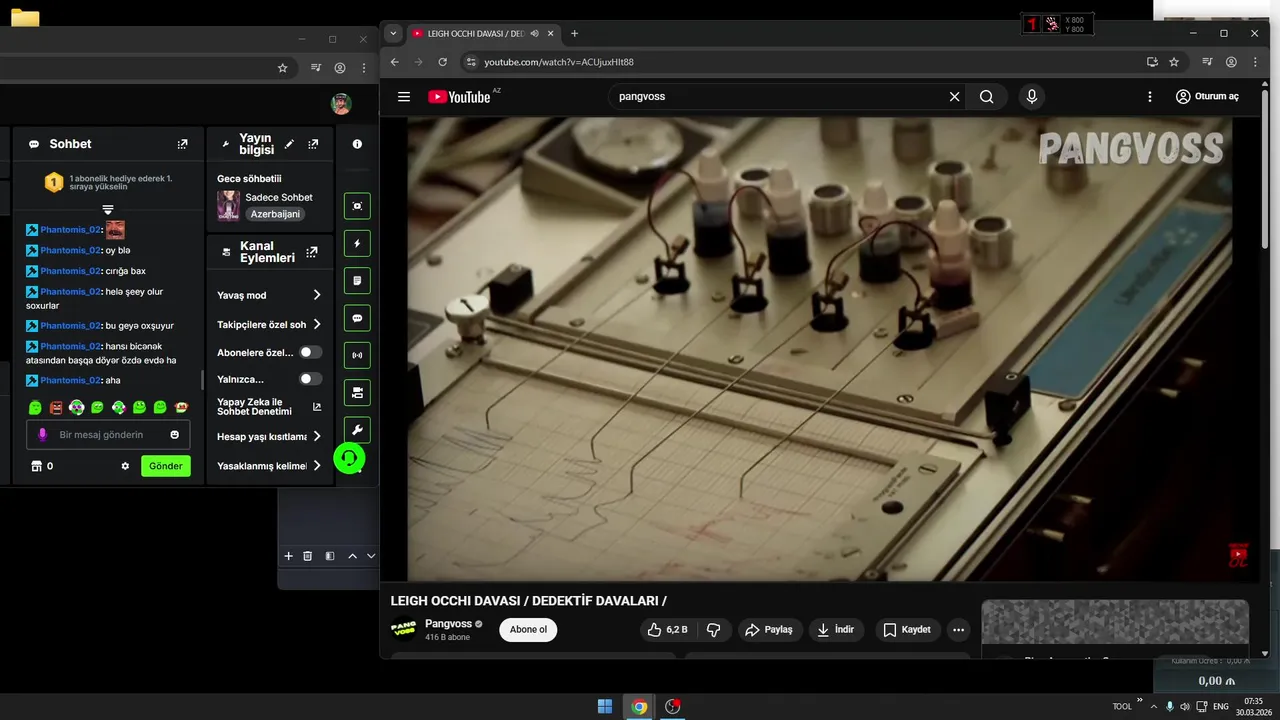
Task: Toggle the Yalnızca... chat switch
Action: 311,379
